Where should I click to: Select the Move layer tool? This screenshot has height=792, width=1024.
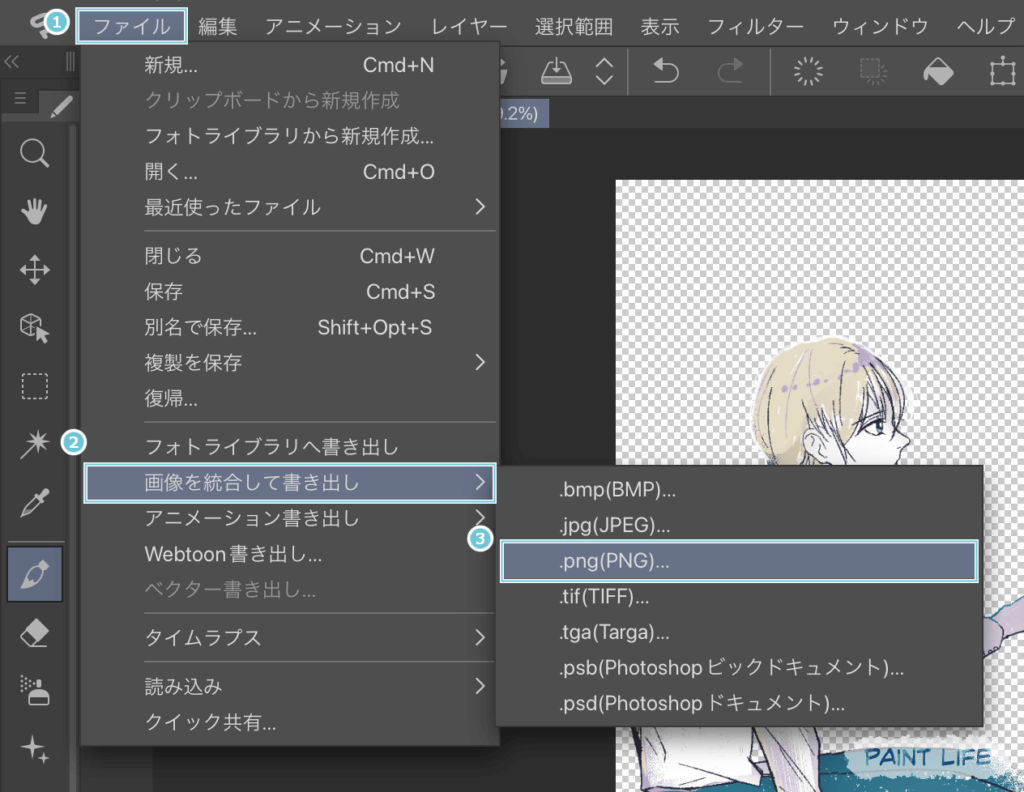(x=35, y=269)
